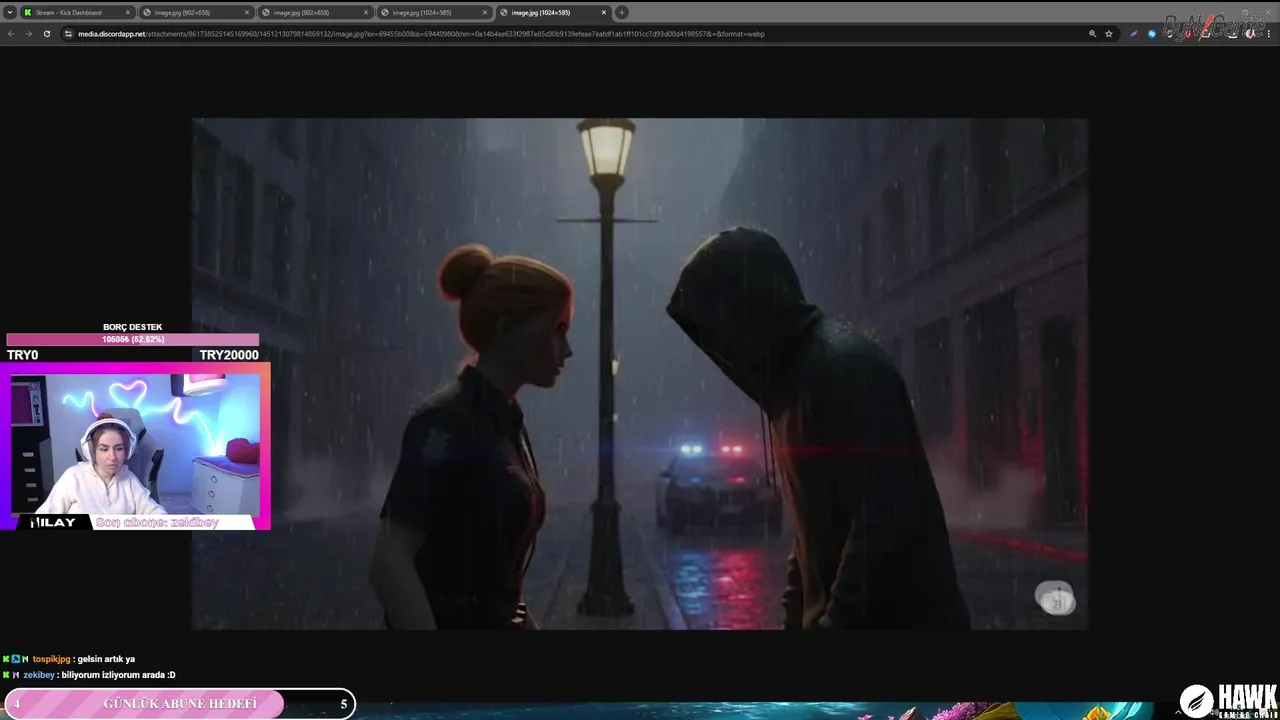Go forward using the browser forward arrow
This screenshot has height=720, width=1280.
(28, 33)
